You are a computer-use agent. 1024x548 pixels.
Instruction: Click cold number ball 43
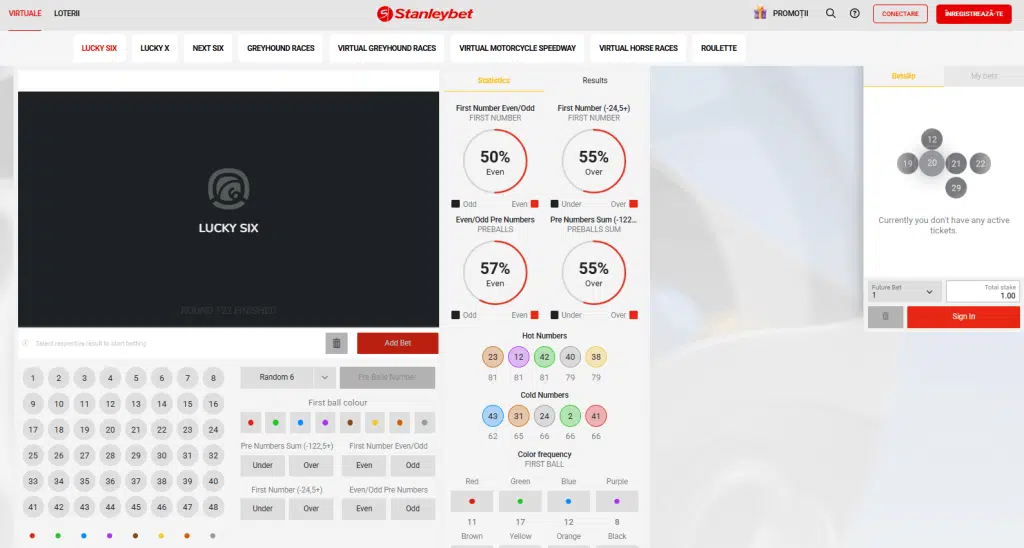pyautogui.click(x=492, y=415)
